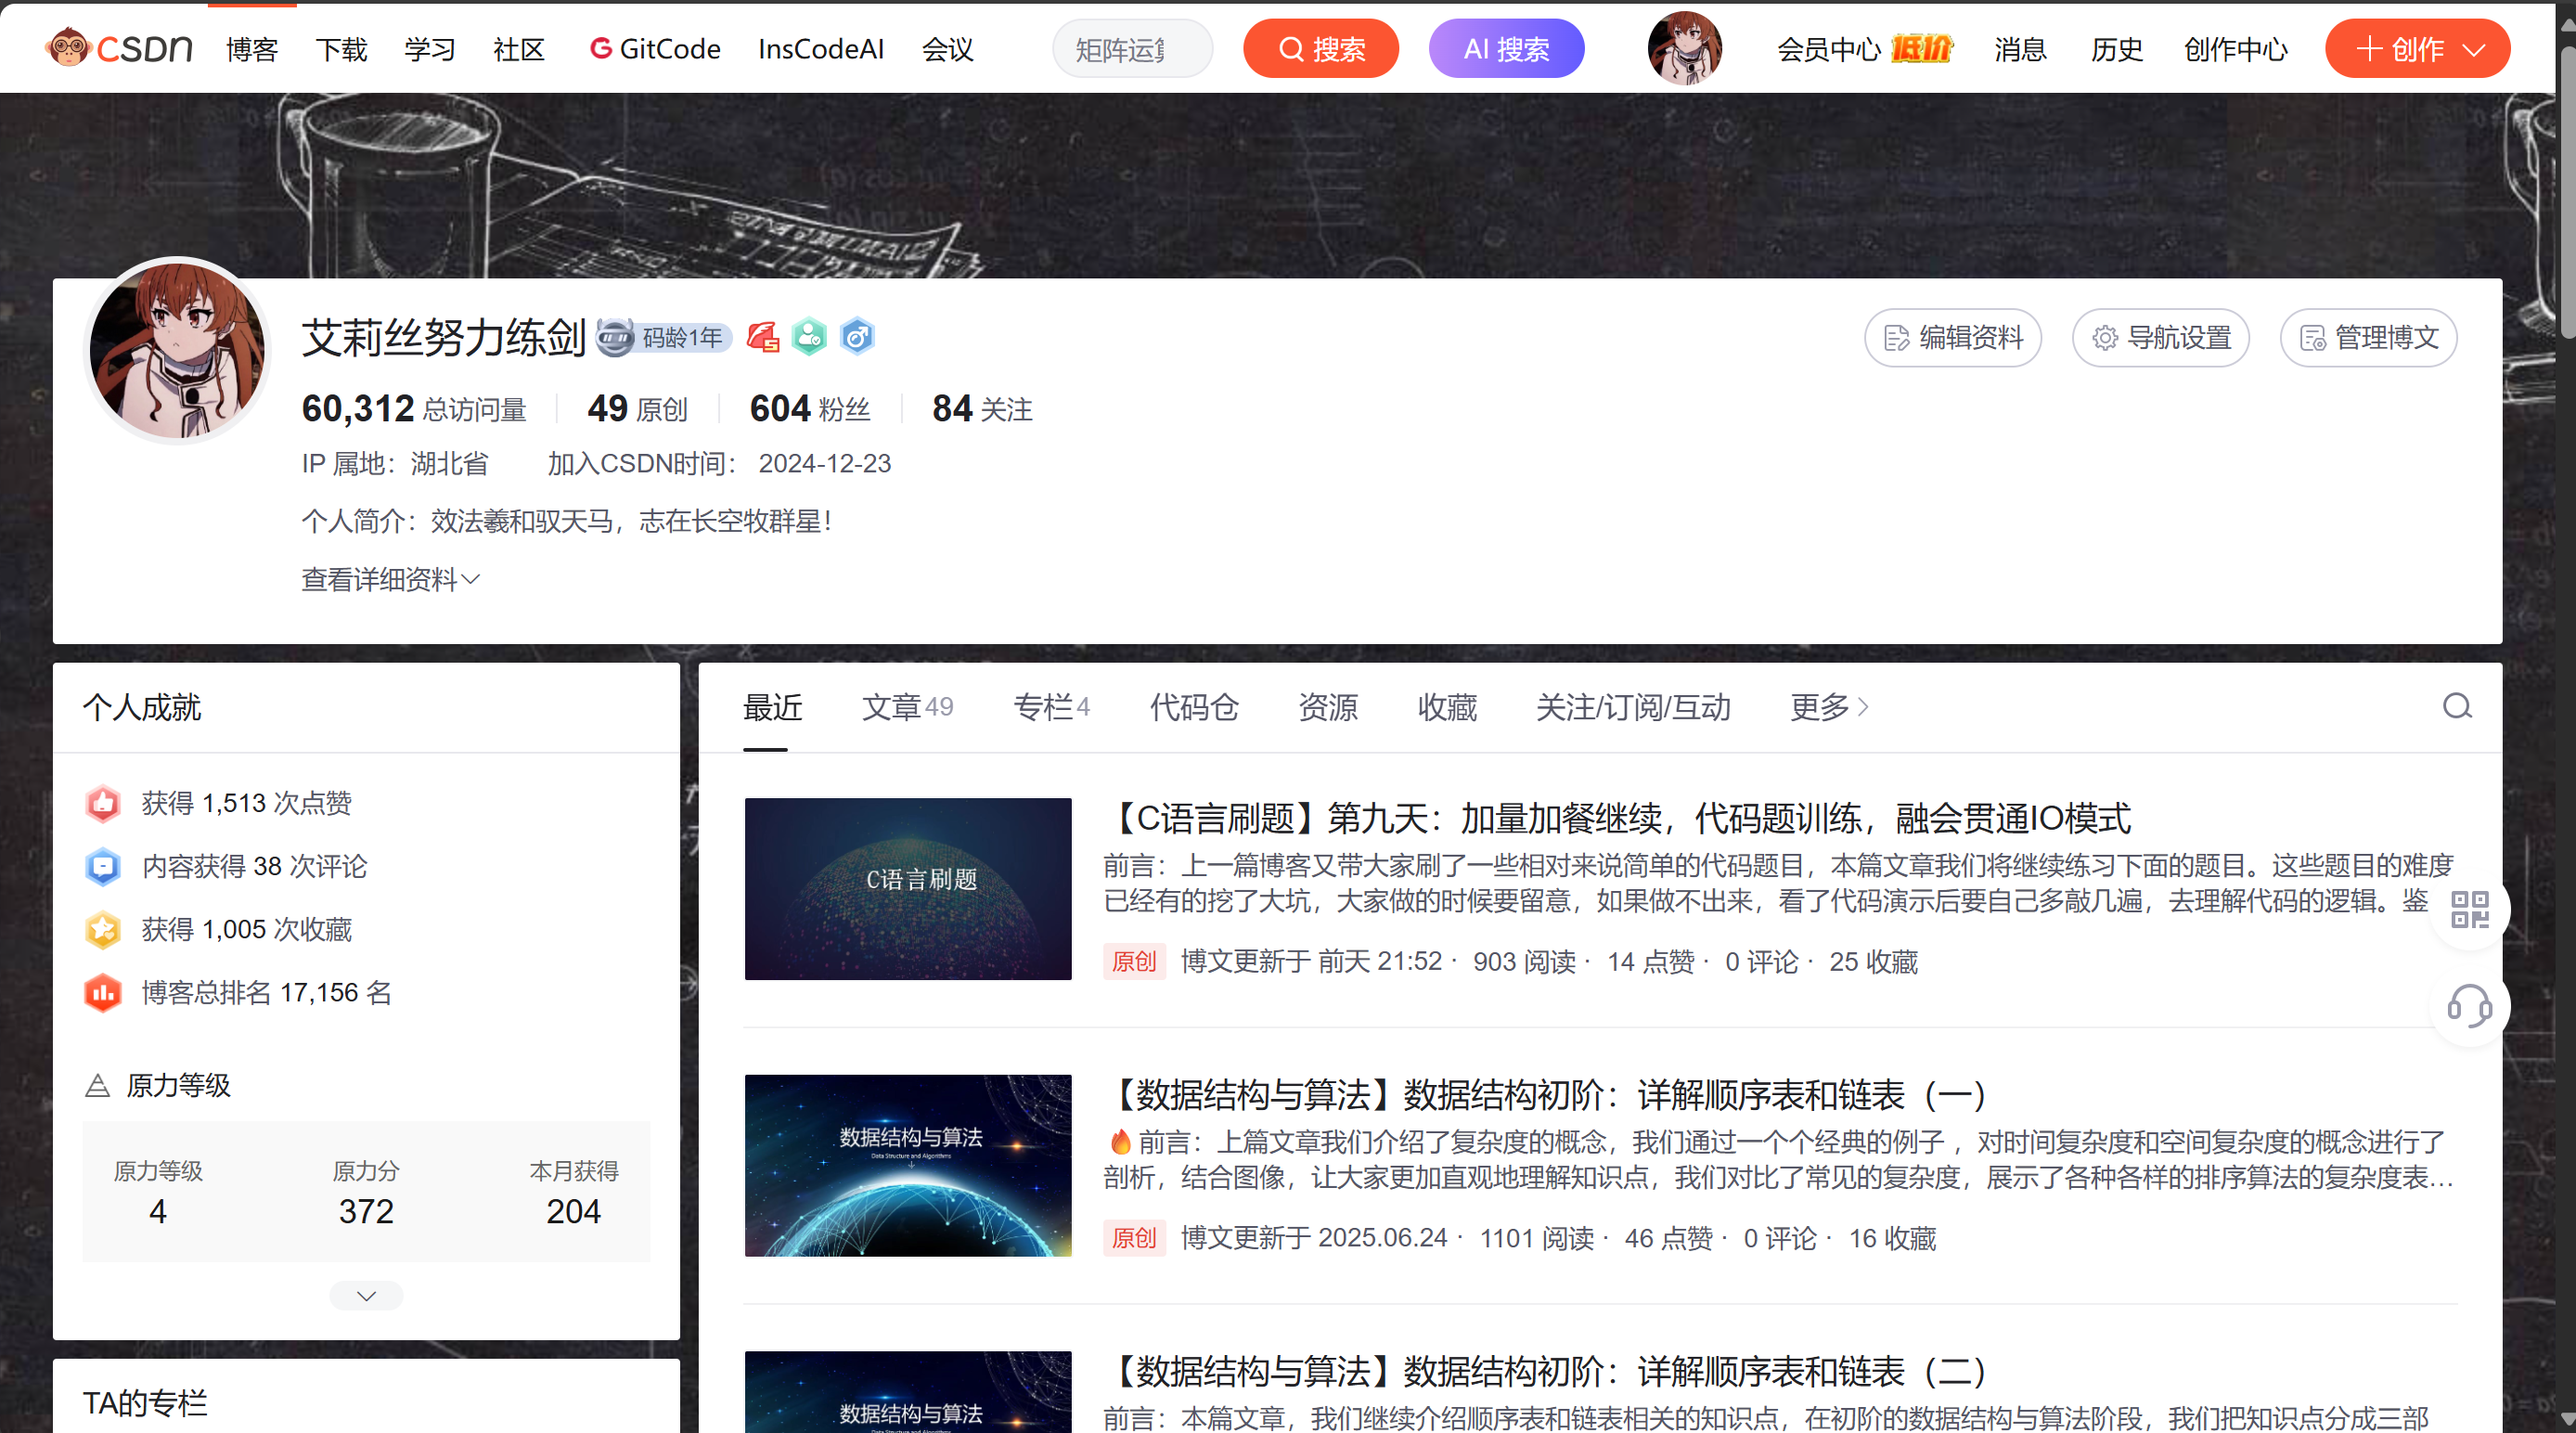
Task: Open the QR code floating button
Action: click(x=2469, y=910)
